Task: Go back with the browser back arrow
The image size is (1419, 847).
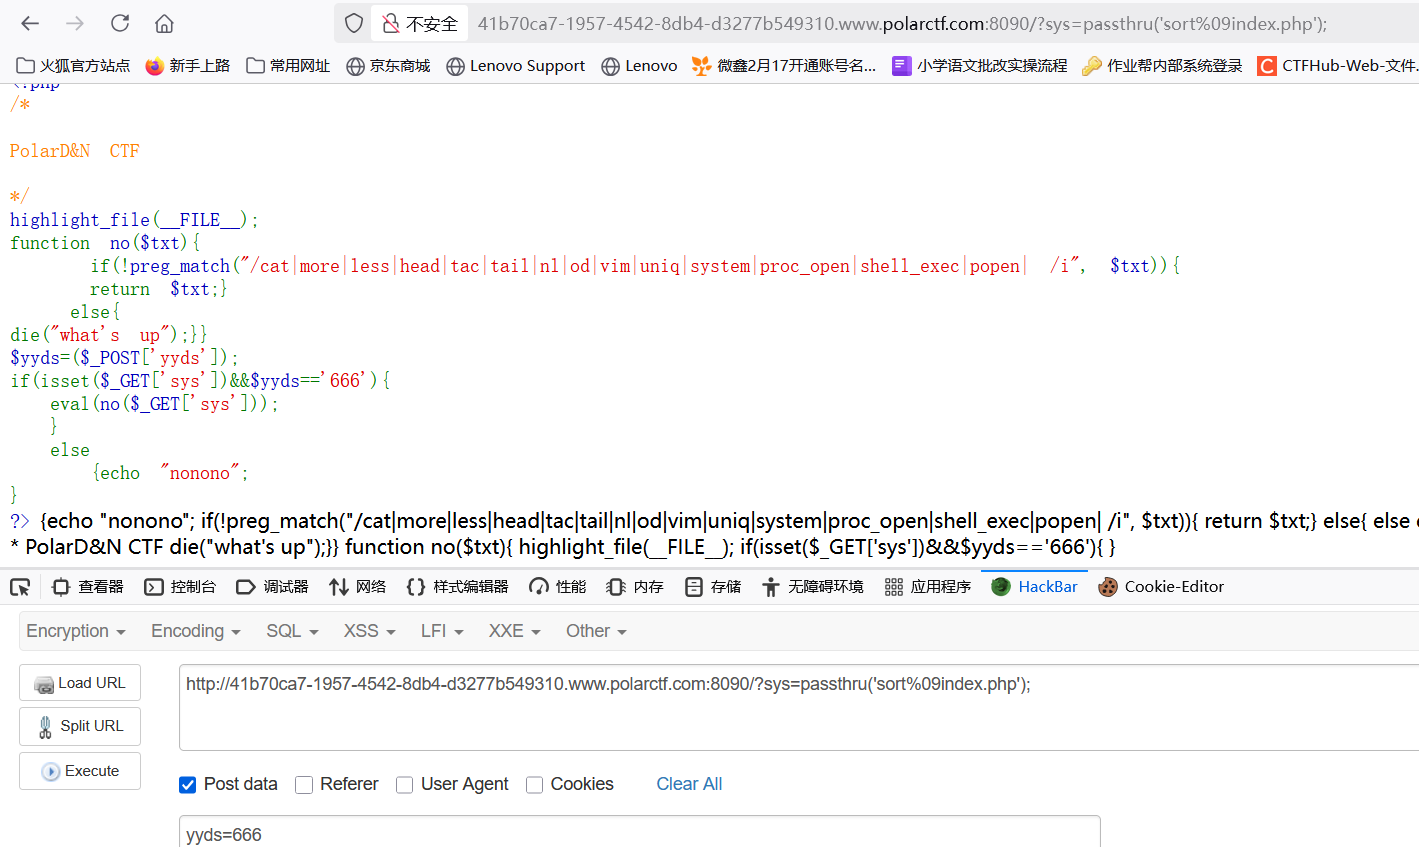Action: pos(30,23)
